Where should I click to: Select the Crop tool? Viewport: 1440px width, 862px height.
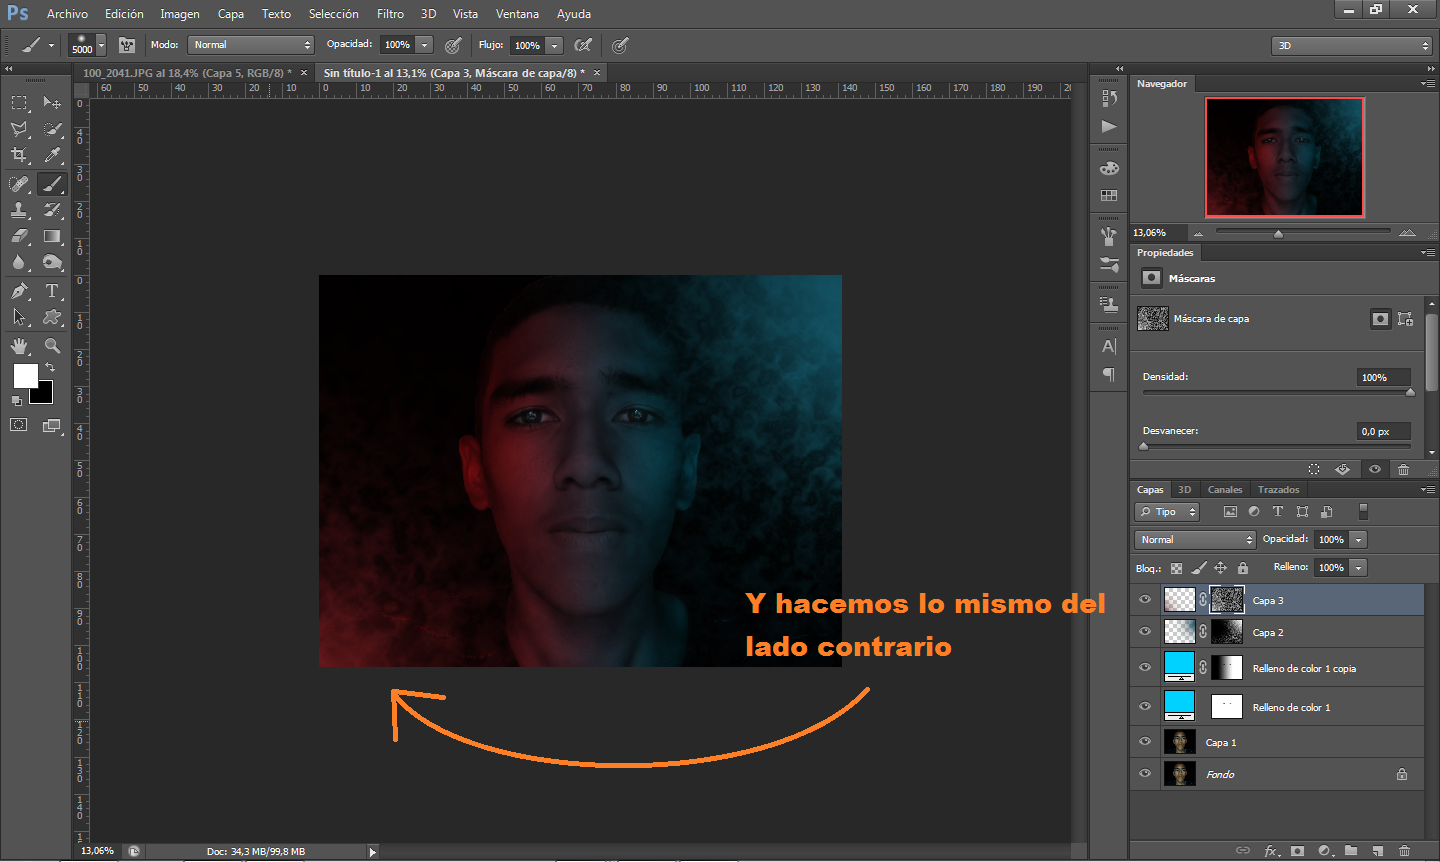19,155
